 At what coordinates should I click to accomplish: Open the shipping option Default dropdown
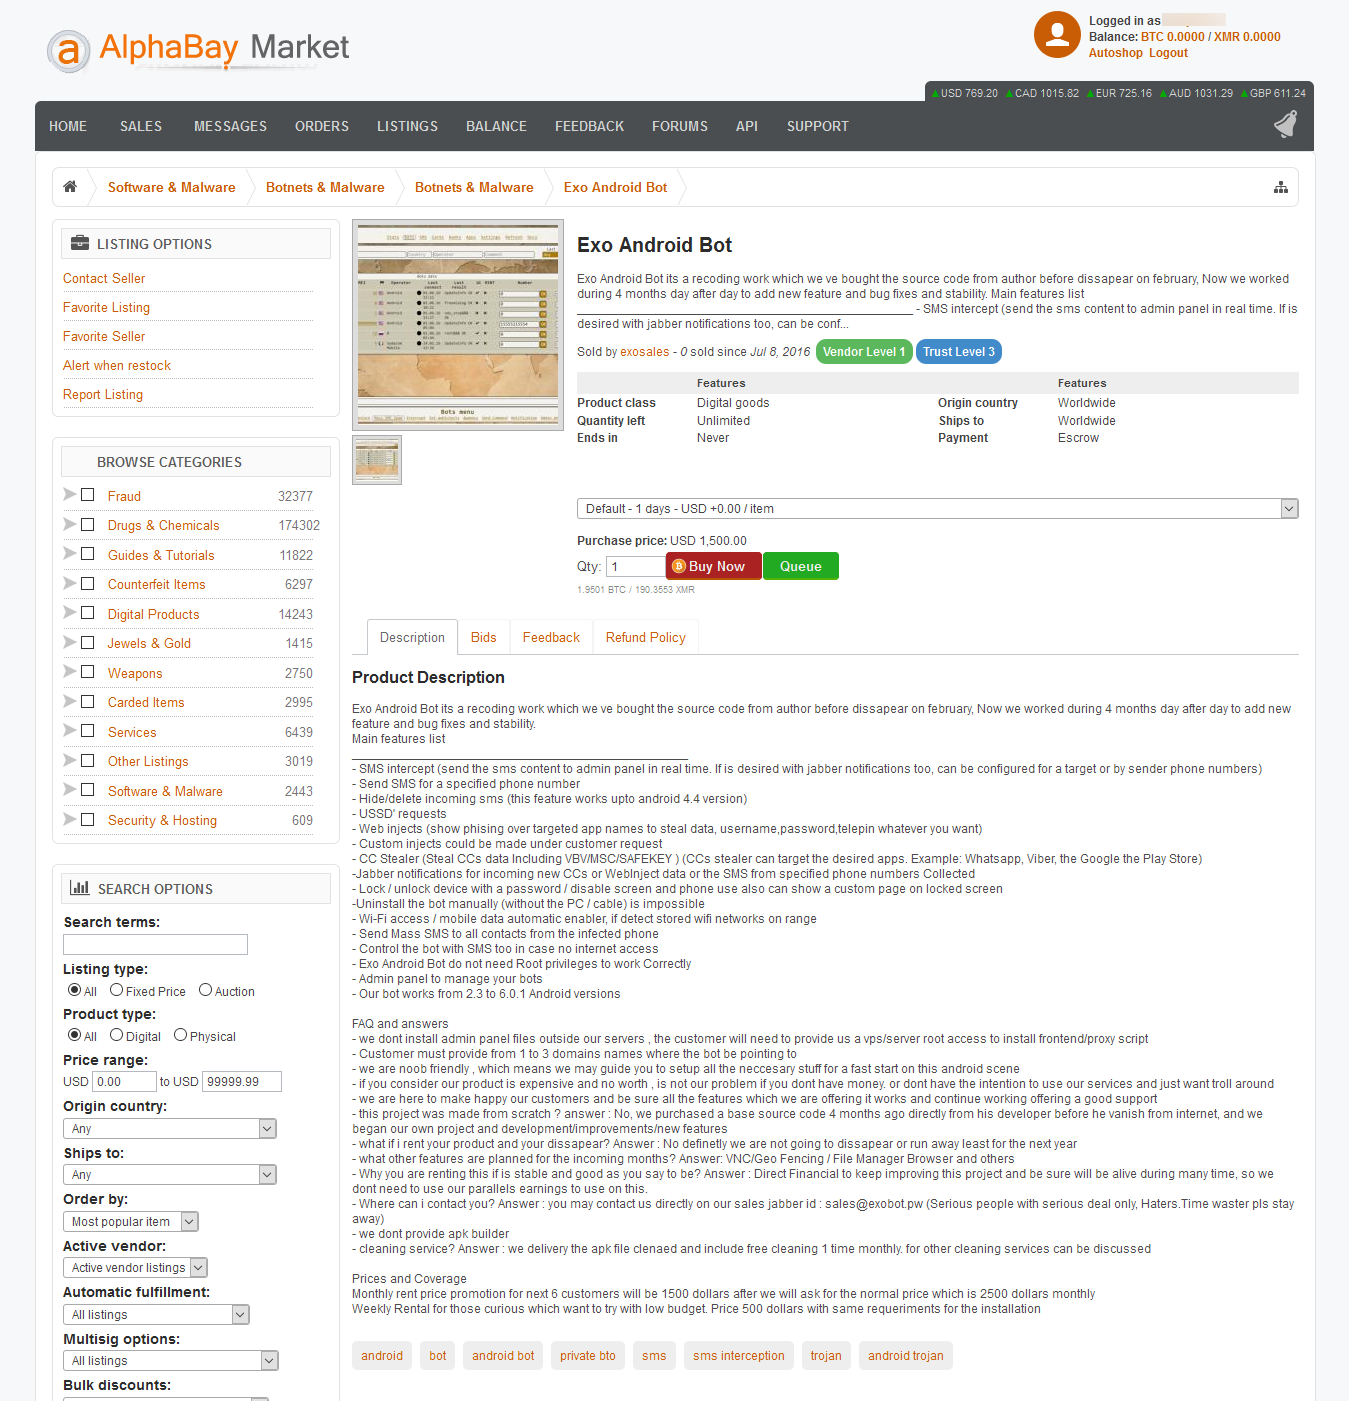click(x=937, y=508)
